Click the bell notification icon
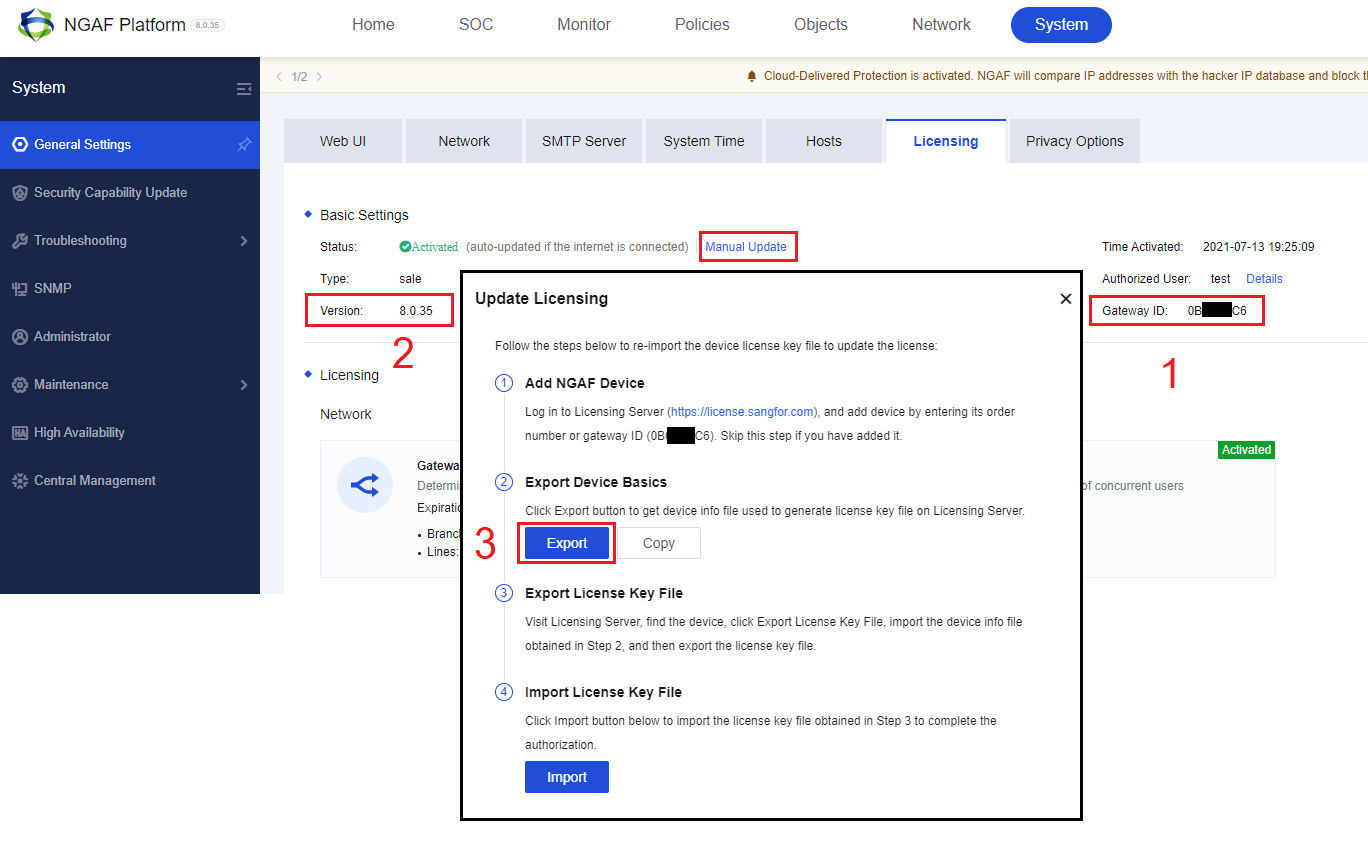Viewport: 1368px width, 842px height. (752, 76)
